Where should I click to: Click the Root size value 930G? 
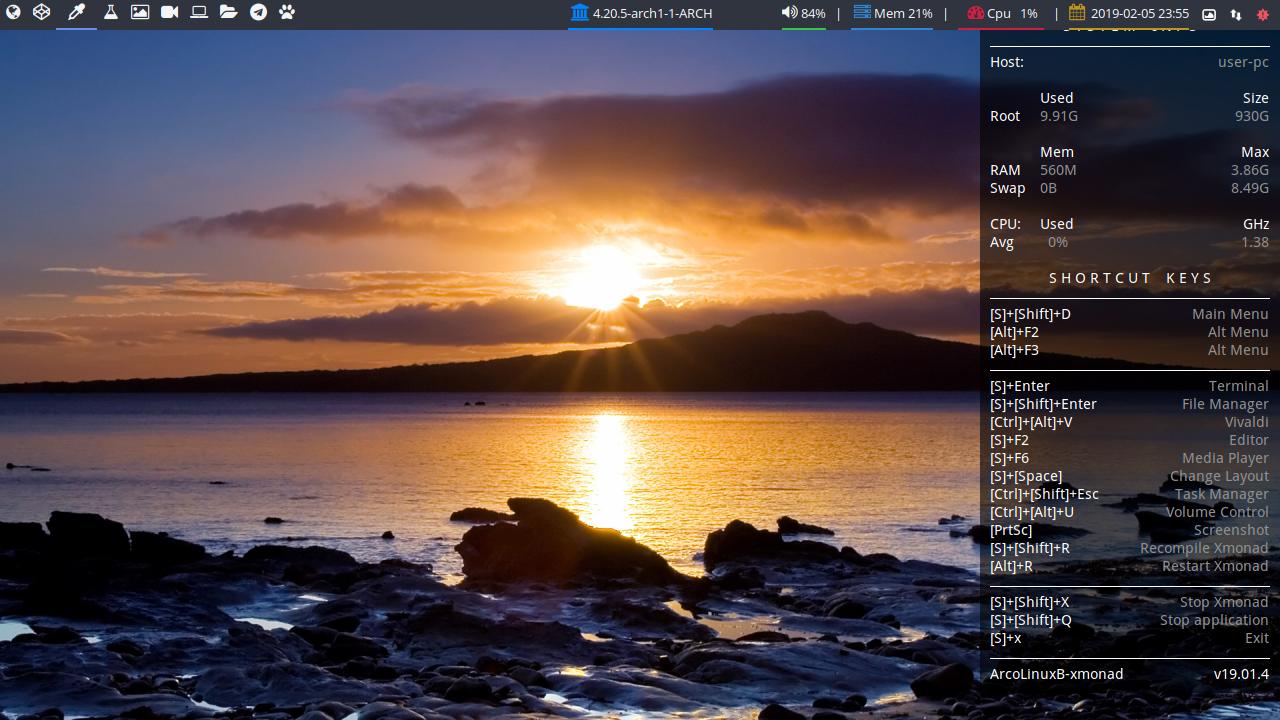(x=1252, y=116)
